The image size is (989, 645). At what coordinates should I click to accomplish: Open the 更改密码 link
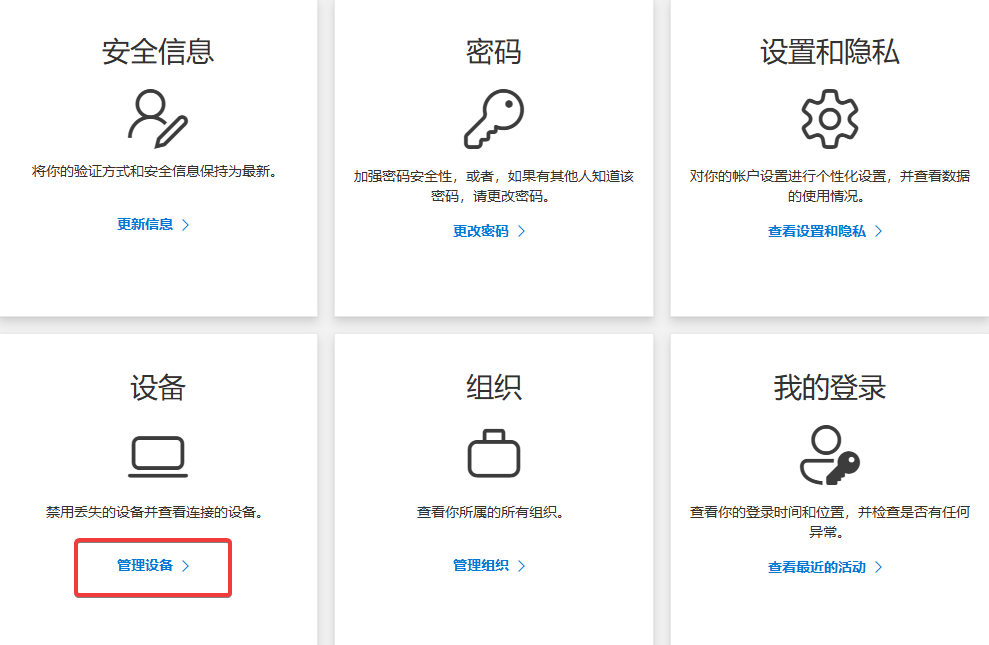[483, 230]
